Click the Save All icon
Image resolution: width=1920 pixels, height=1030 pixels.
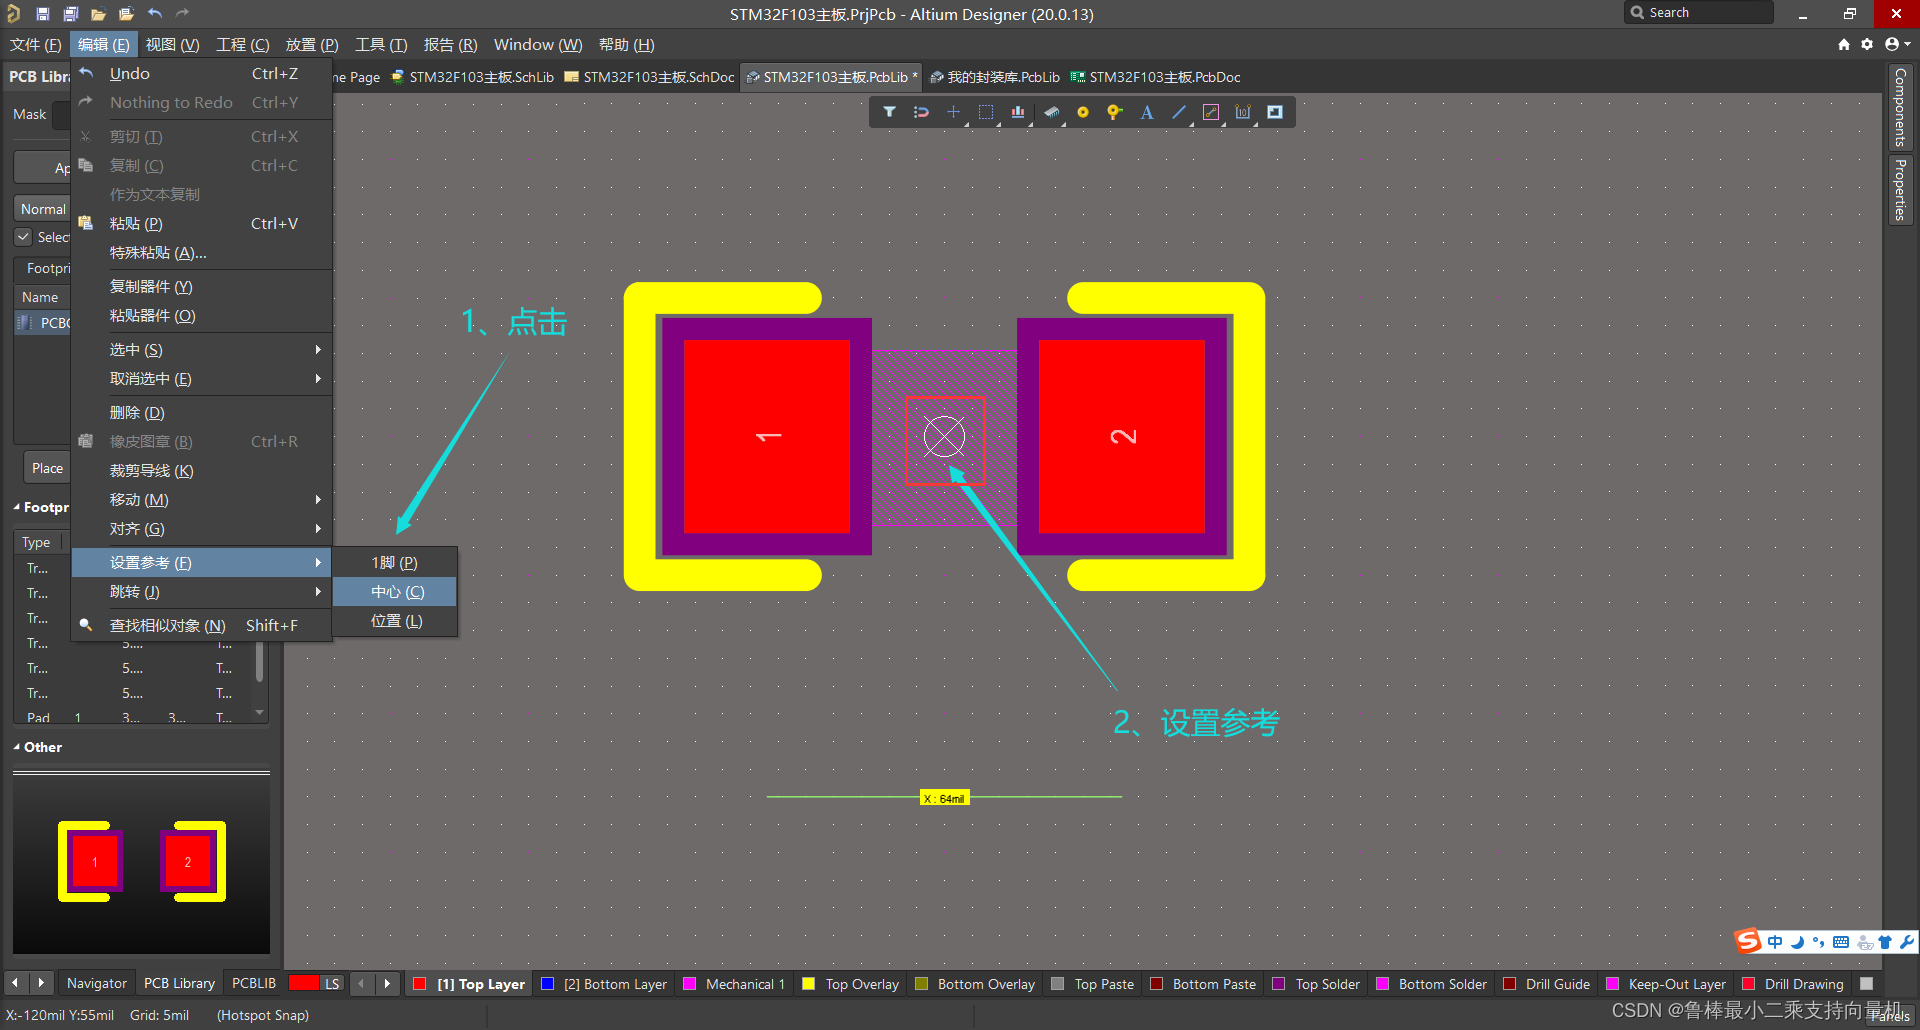tap(70, 13)
